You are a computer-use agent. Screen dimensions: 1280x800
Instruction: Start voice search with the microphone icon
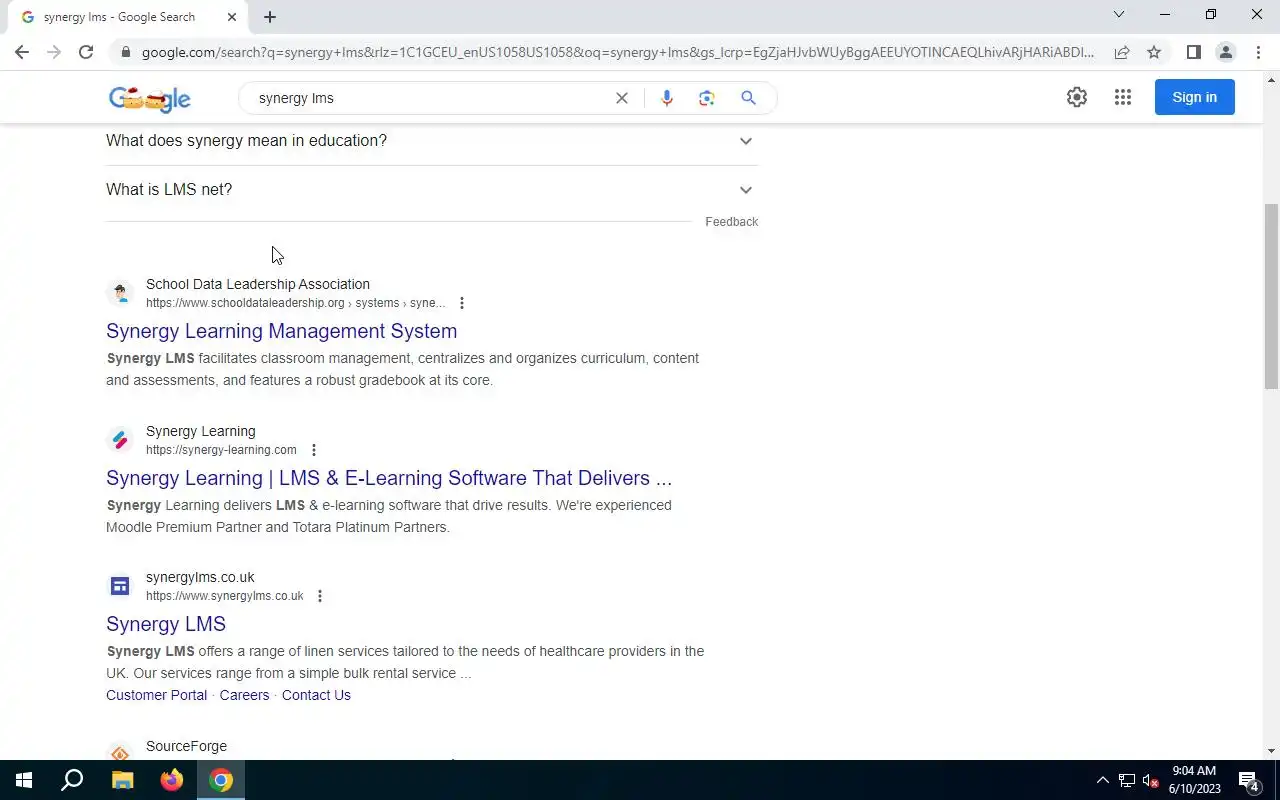(x=667, y=98)
